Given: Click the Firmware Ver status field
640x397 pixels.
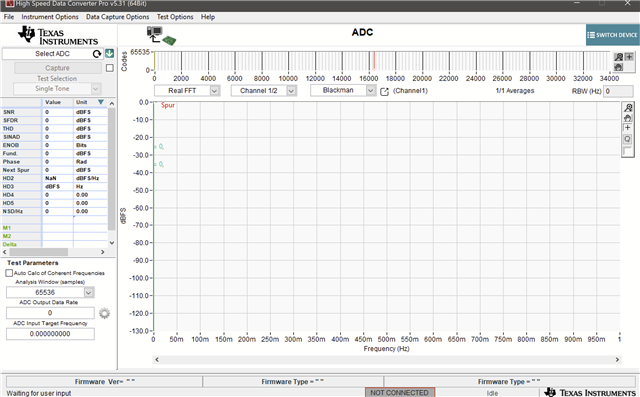Looking at the screenshot, I should coord(104,381).
